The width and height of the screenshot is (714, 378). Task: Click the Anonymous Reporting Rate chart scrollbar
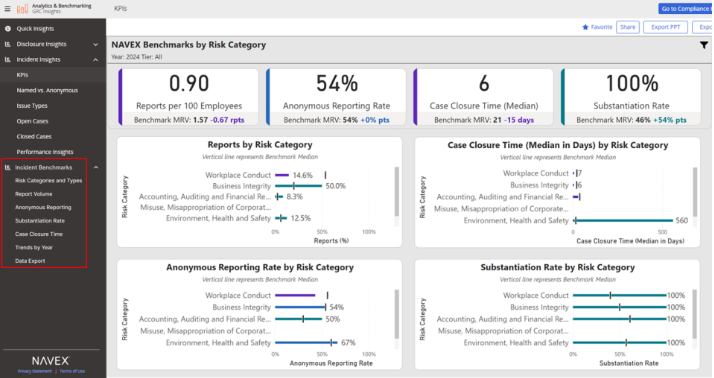coord(397,314)
